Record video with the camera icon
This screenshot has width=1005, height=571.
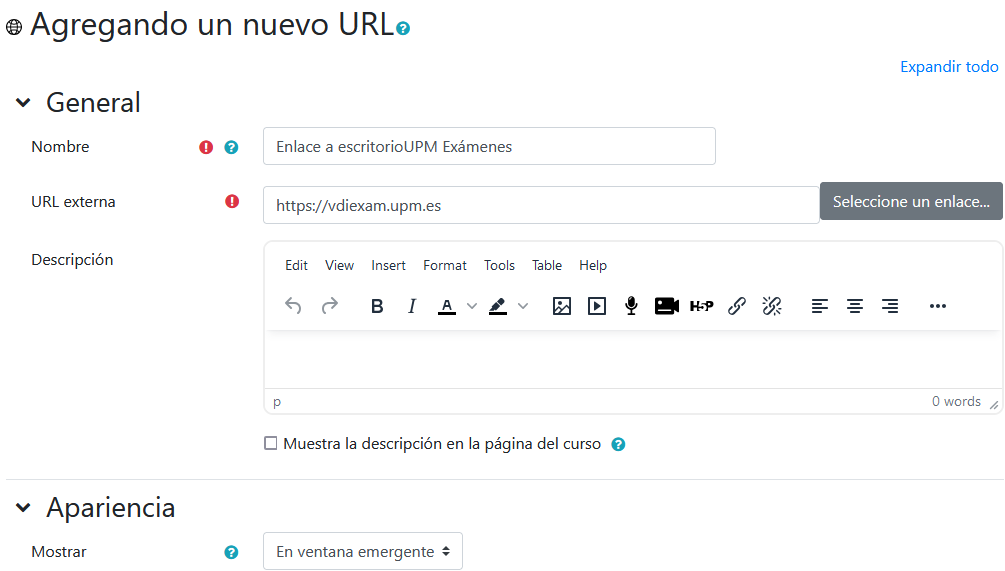point(667,306)
